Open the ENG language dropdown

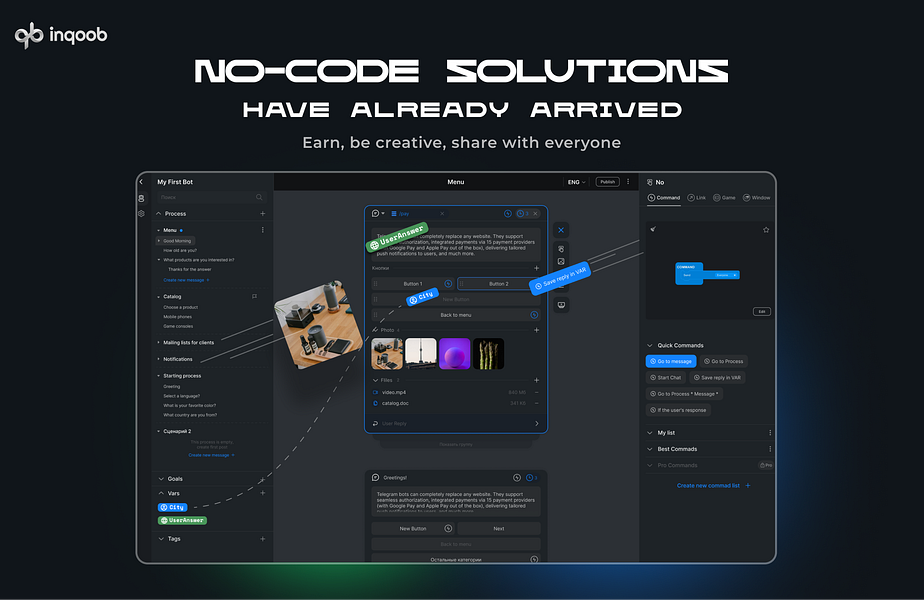click(x=576, y=182)
